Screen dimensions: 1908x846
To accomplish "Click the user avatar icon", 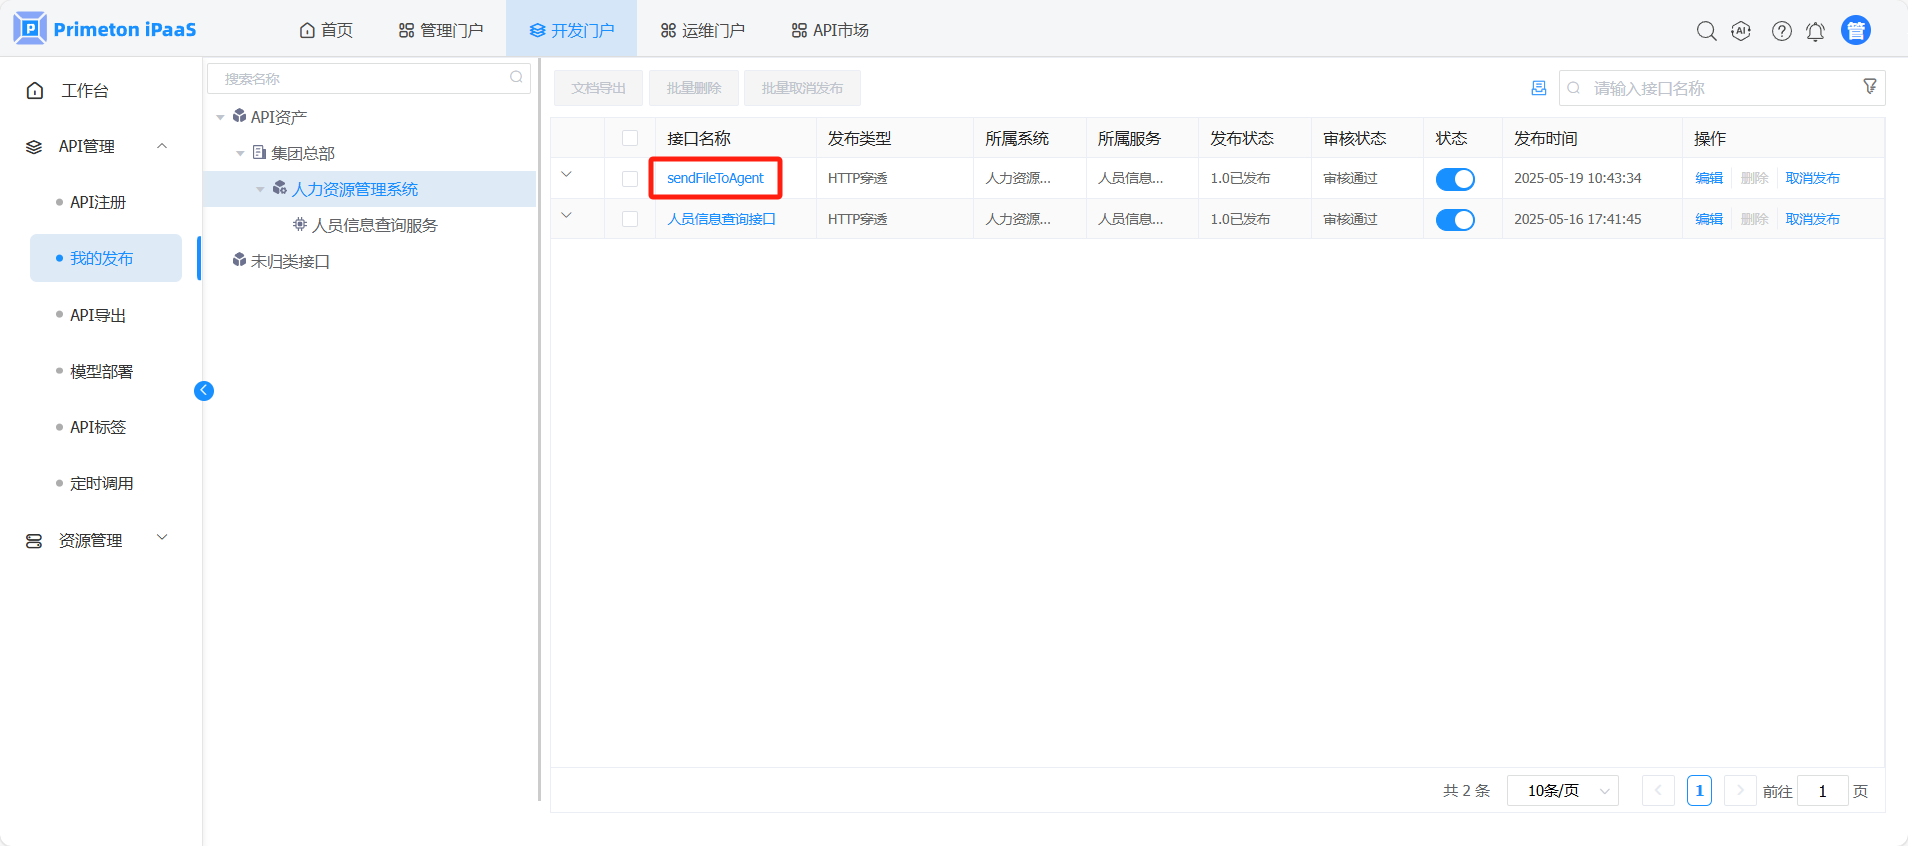I will pos(1856,31).
